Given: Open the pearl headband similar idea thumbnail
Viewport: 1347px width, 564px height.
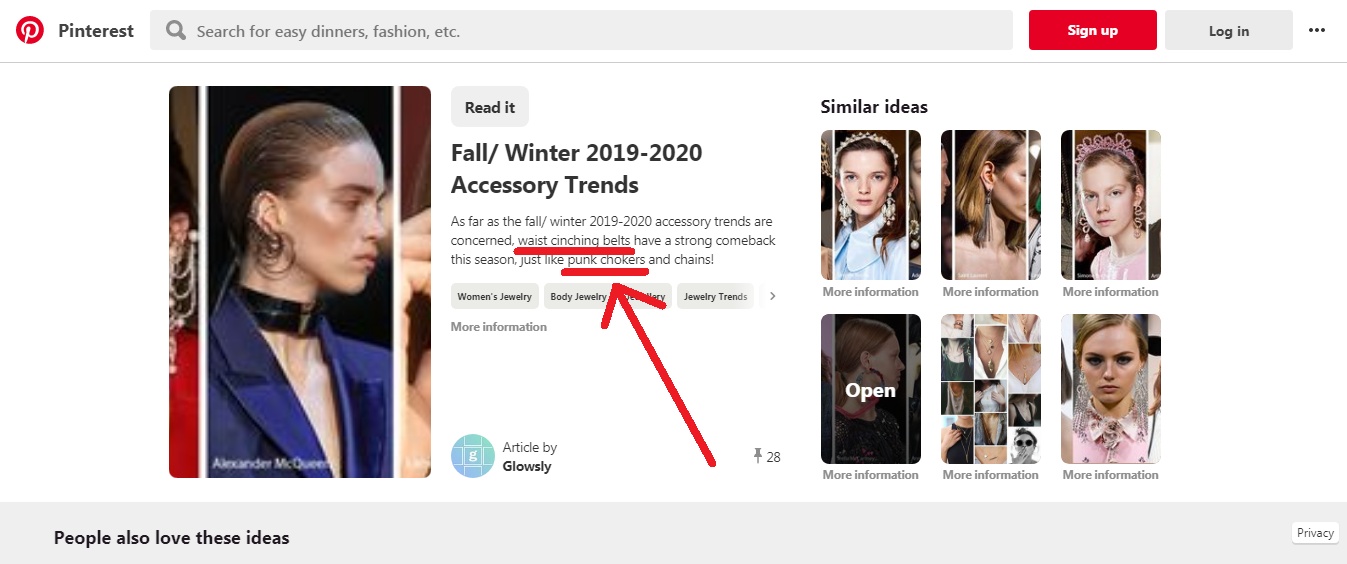Looking at the screenshot, I should pyautogui.click(x=870, y=205).
